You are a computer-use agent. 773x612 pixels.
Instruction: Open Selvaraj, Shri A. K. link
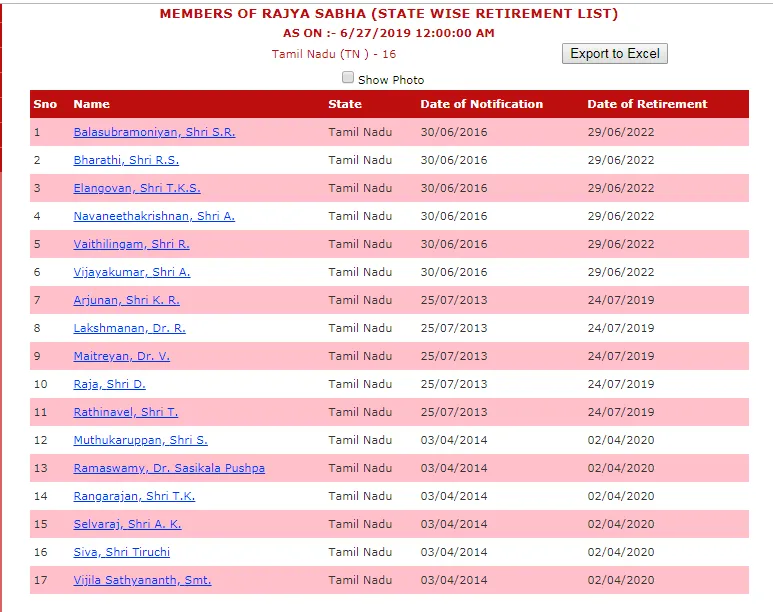(x=128, y=524)
